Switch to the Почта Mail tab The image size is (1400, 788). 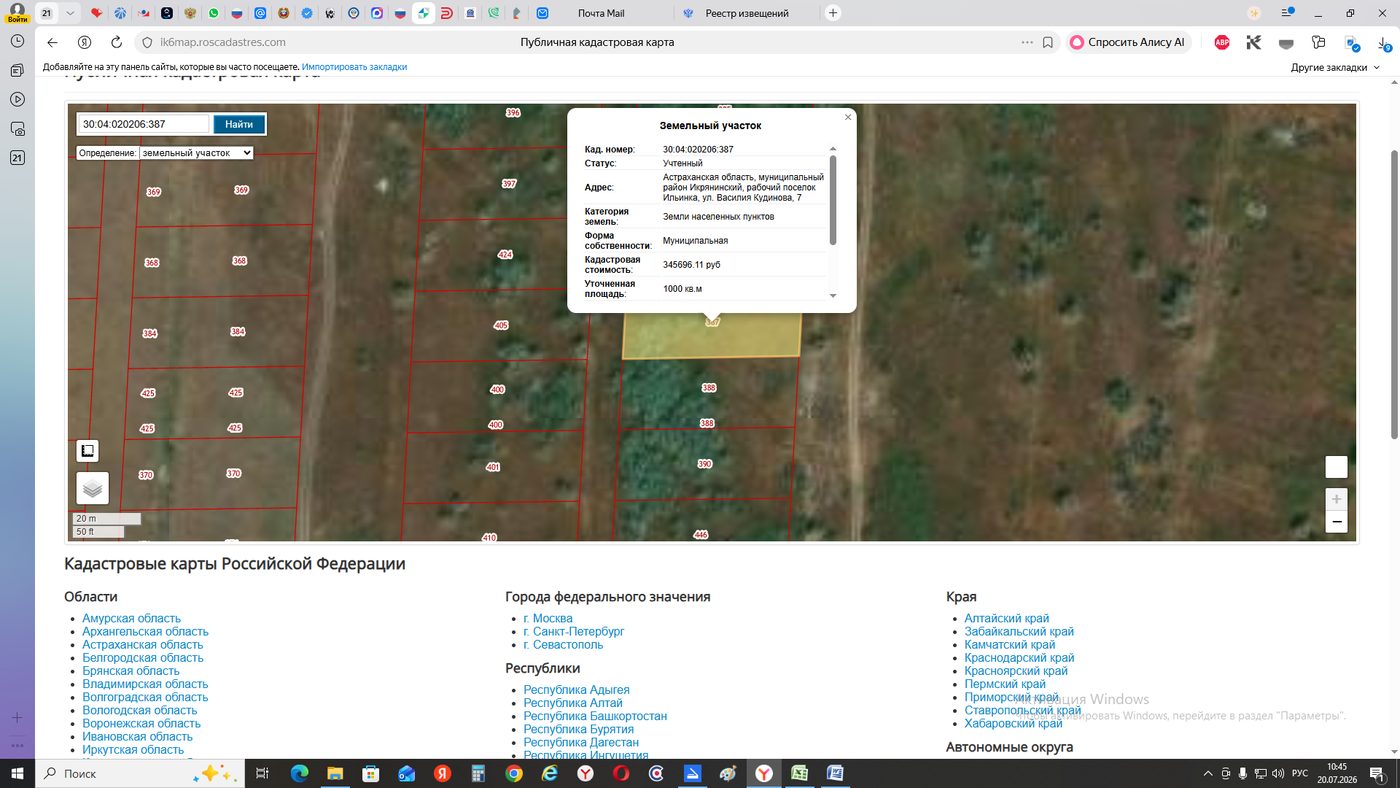[601, 13]
